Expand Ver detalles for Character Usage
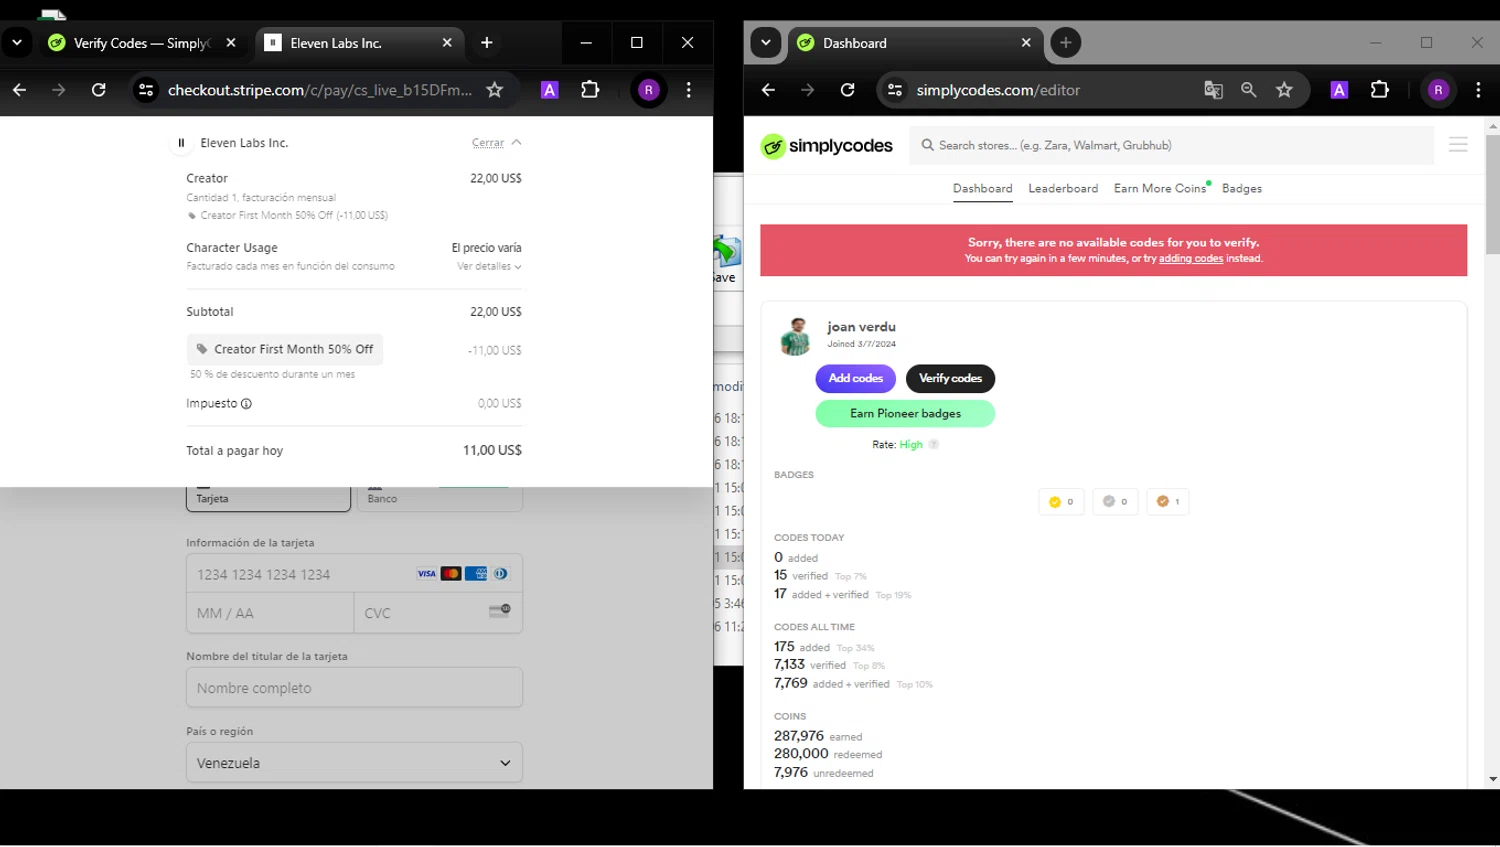This screenshot has height=847, width=1500. [489, 267]
